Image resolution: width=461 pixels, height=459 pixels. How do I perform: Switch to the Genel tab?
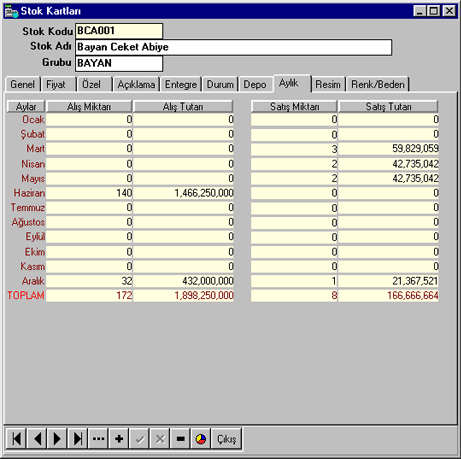point(23,84)
